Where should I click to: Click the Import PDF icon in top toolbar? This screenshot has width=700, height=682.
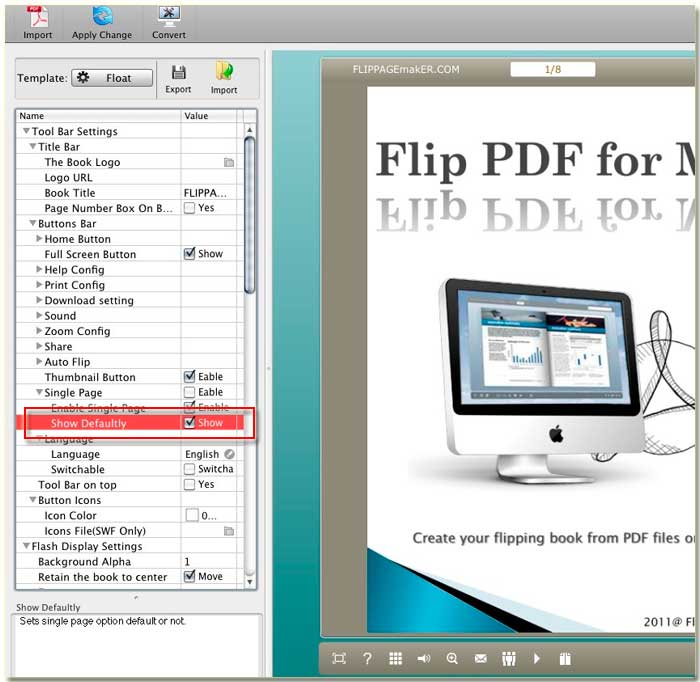[38, 17]
